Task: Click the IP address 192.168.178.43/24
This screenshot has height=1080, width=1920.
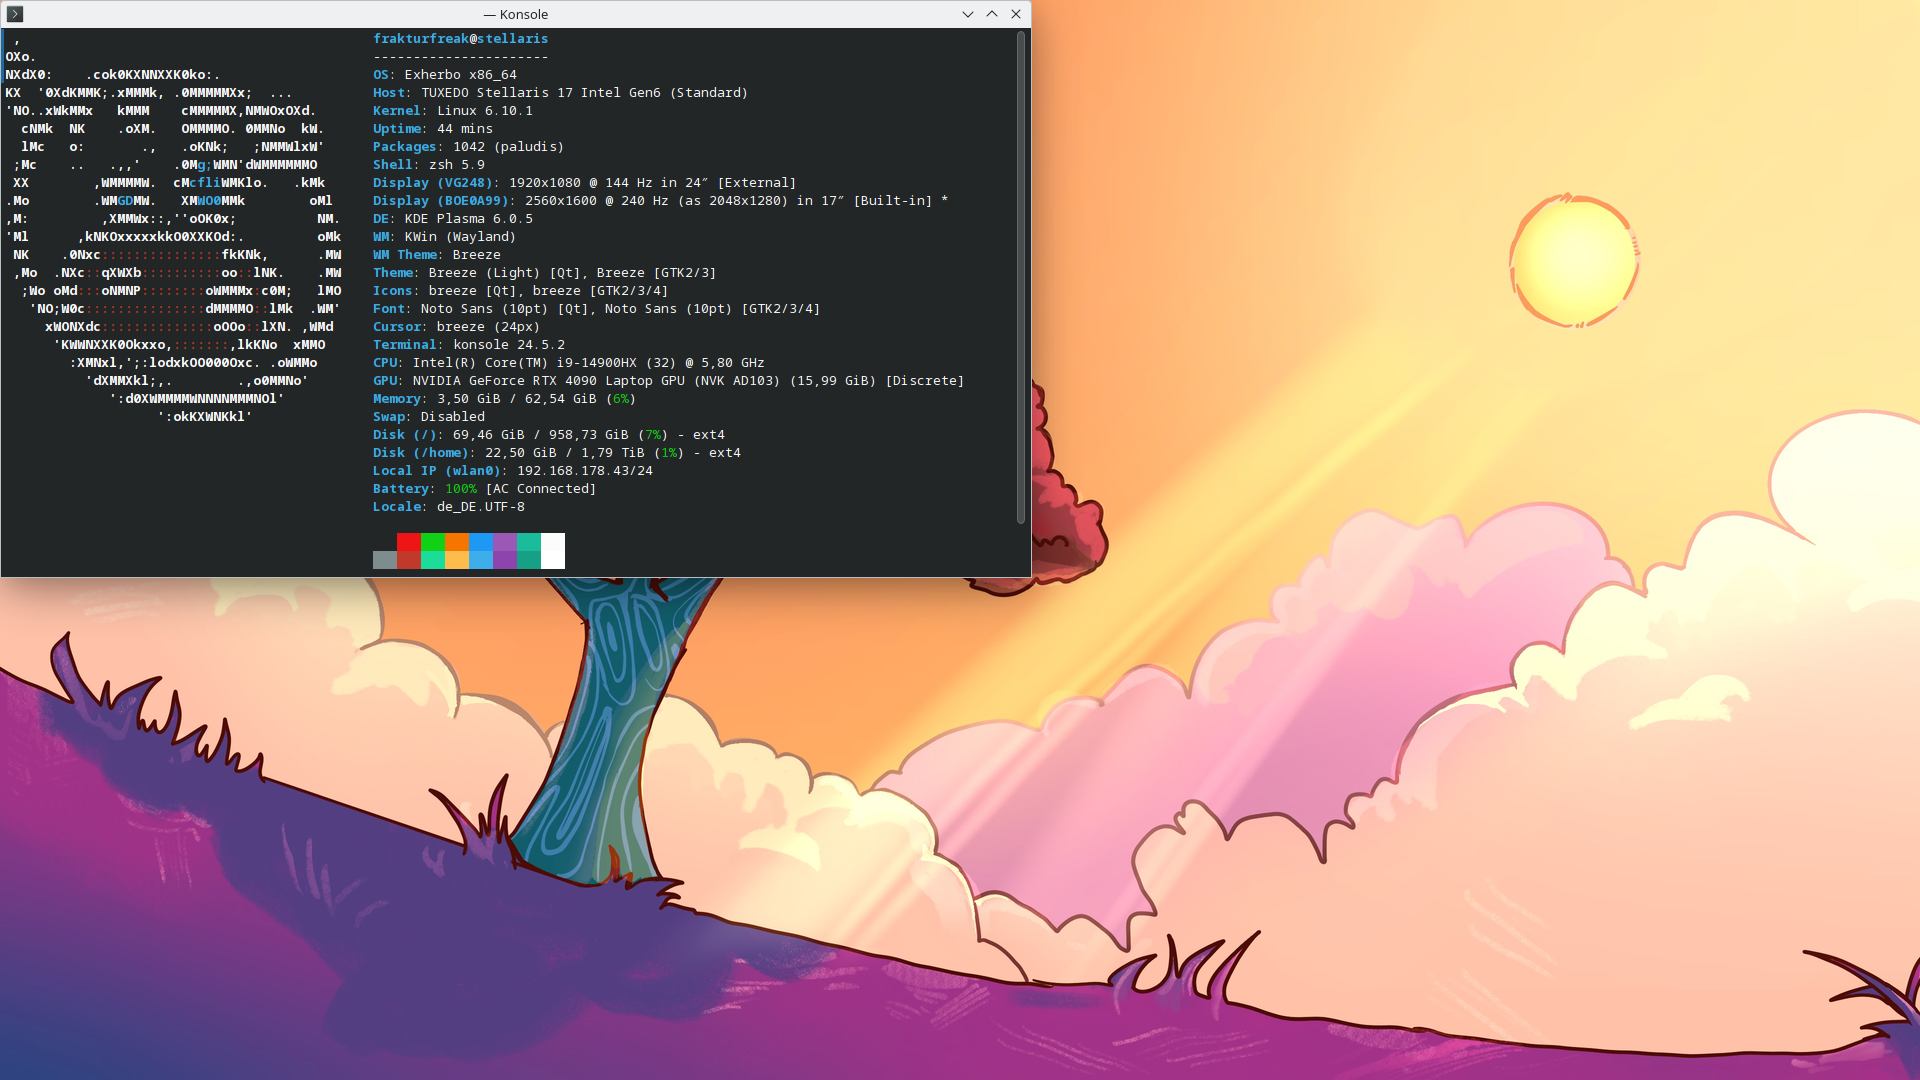Action: (584, 470)
